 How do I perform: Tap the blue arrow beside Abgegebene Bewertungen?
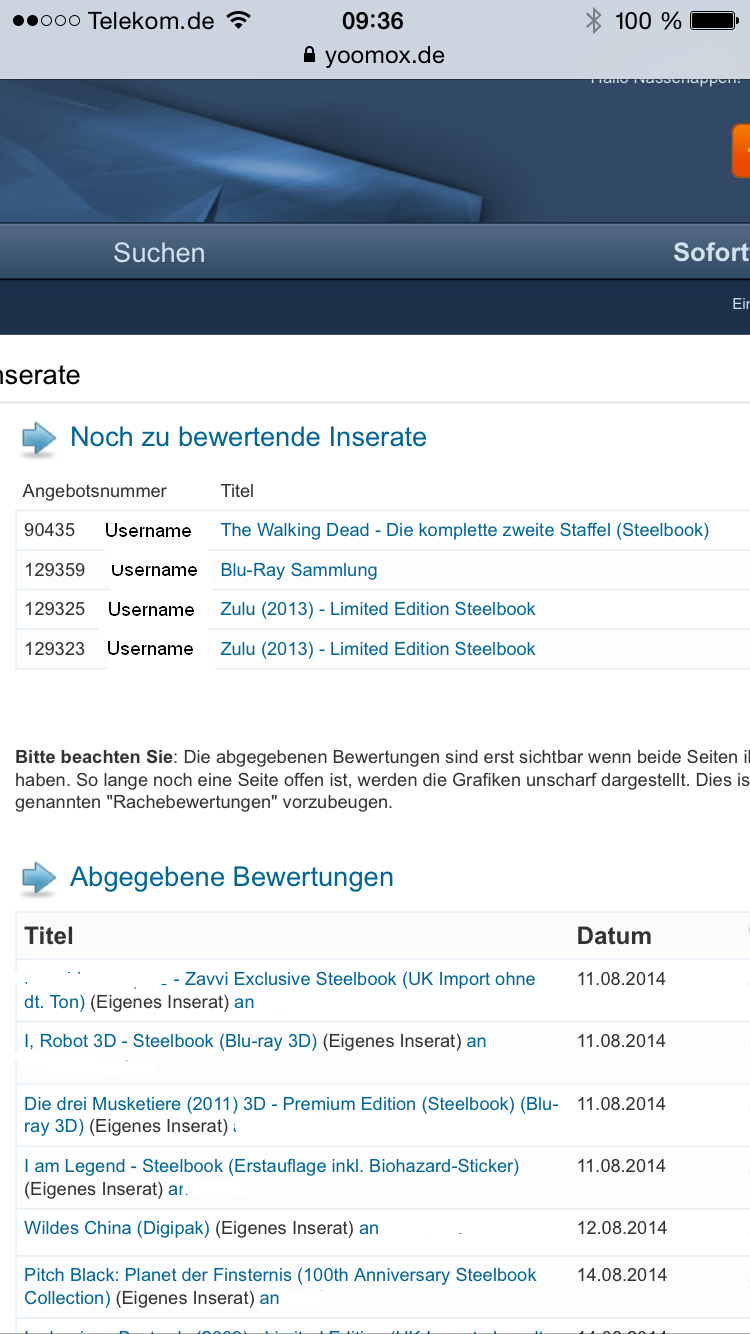click(x=39, y=879)
